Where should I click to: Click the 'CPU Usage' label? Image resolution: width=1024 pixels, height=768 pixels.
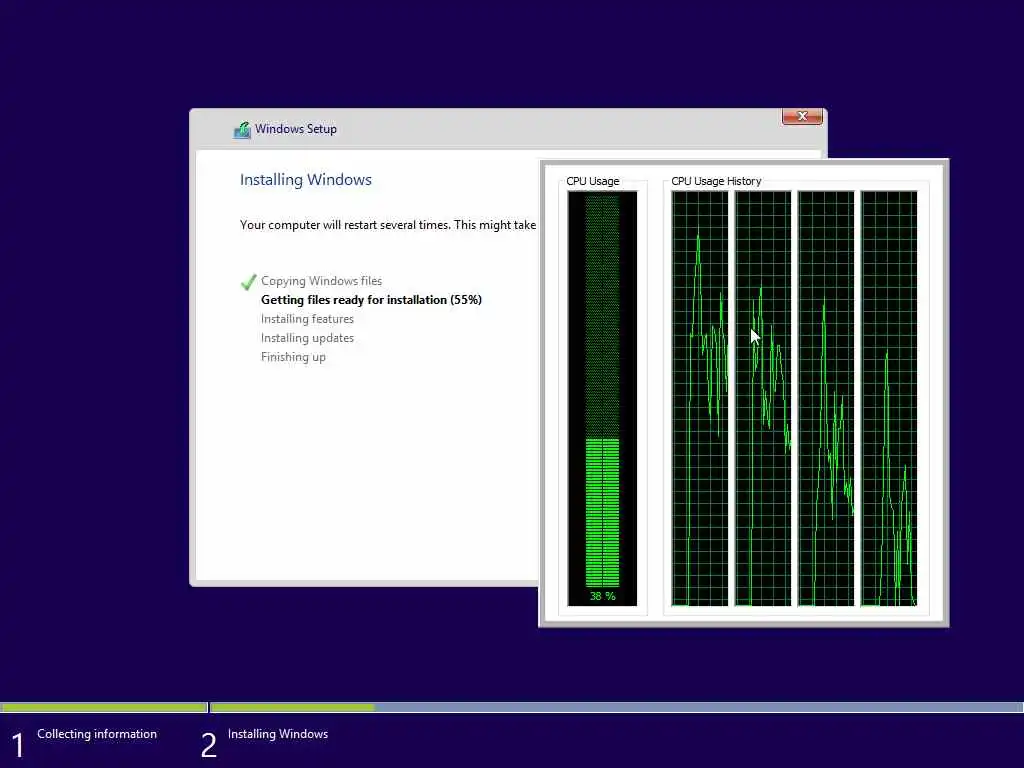(x=592, y=181)
